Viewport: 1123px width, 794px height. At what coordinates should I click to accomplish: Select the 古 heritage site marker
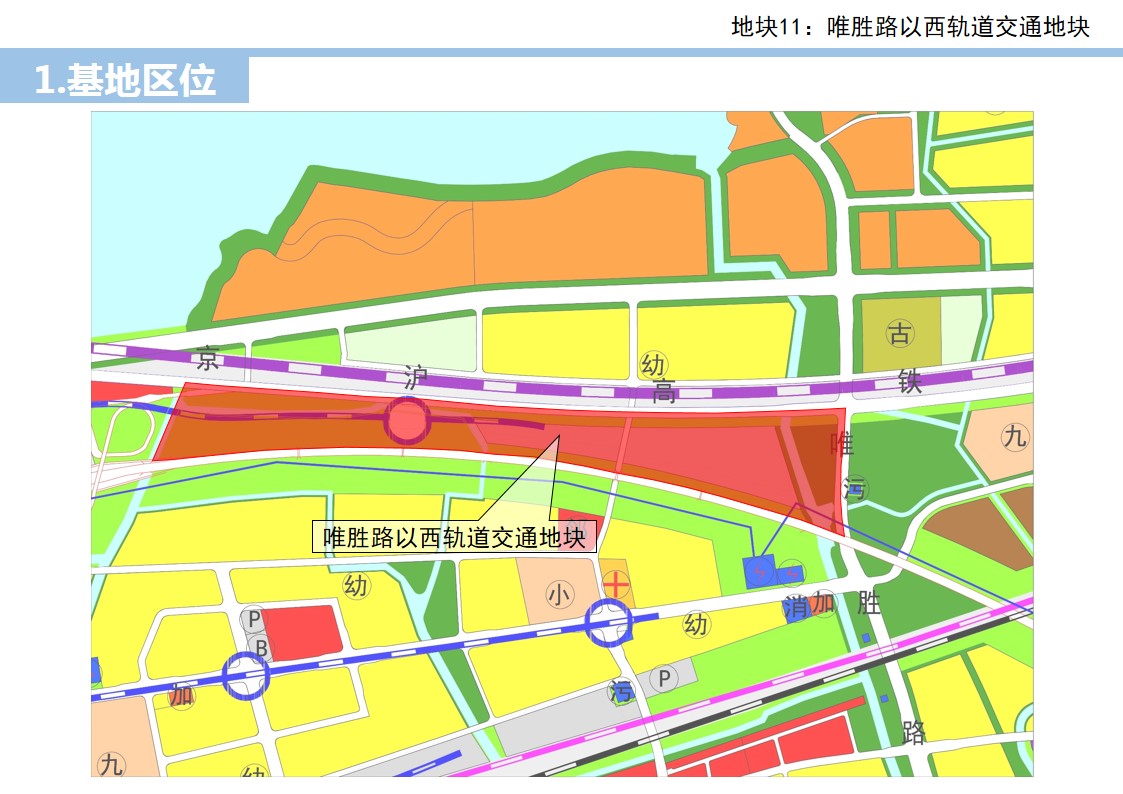pos(900,334)
